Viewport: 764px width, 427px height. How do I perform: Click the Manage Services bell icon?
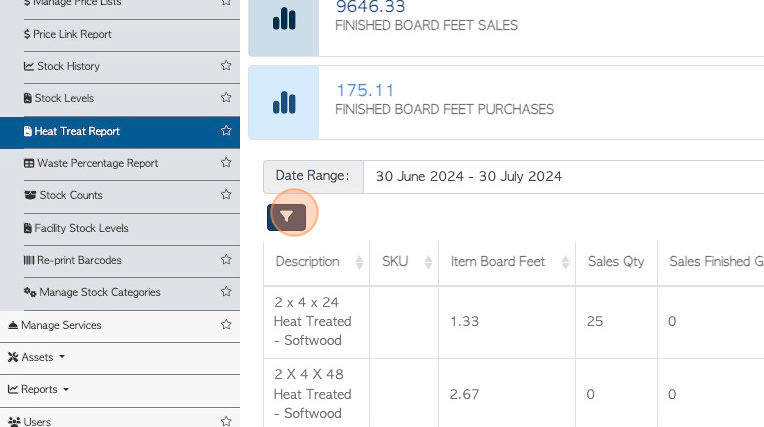13,325
